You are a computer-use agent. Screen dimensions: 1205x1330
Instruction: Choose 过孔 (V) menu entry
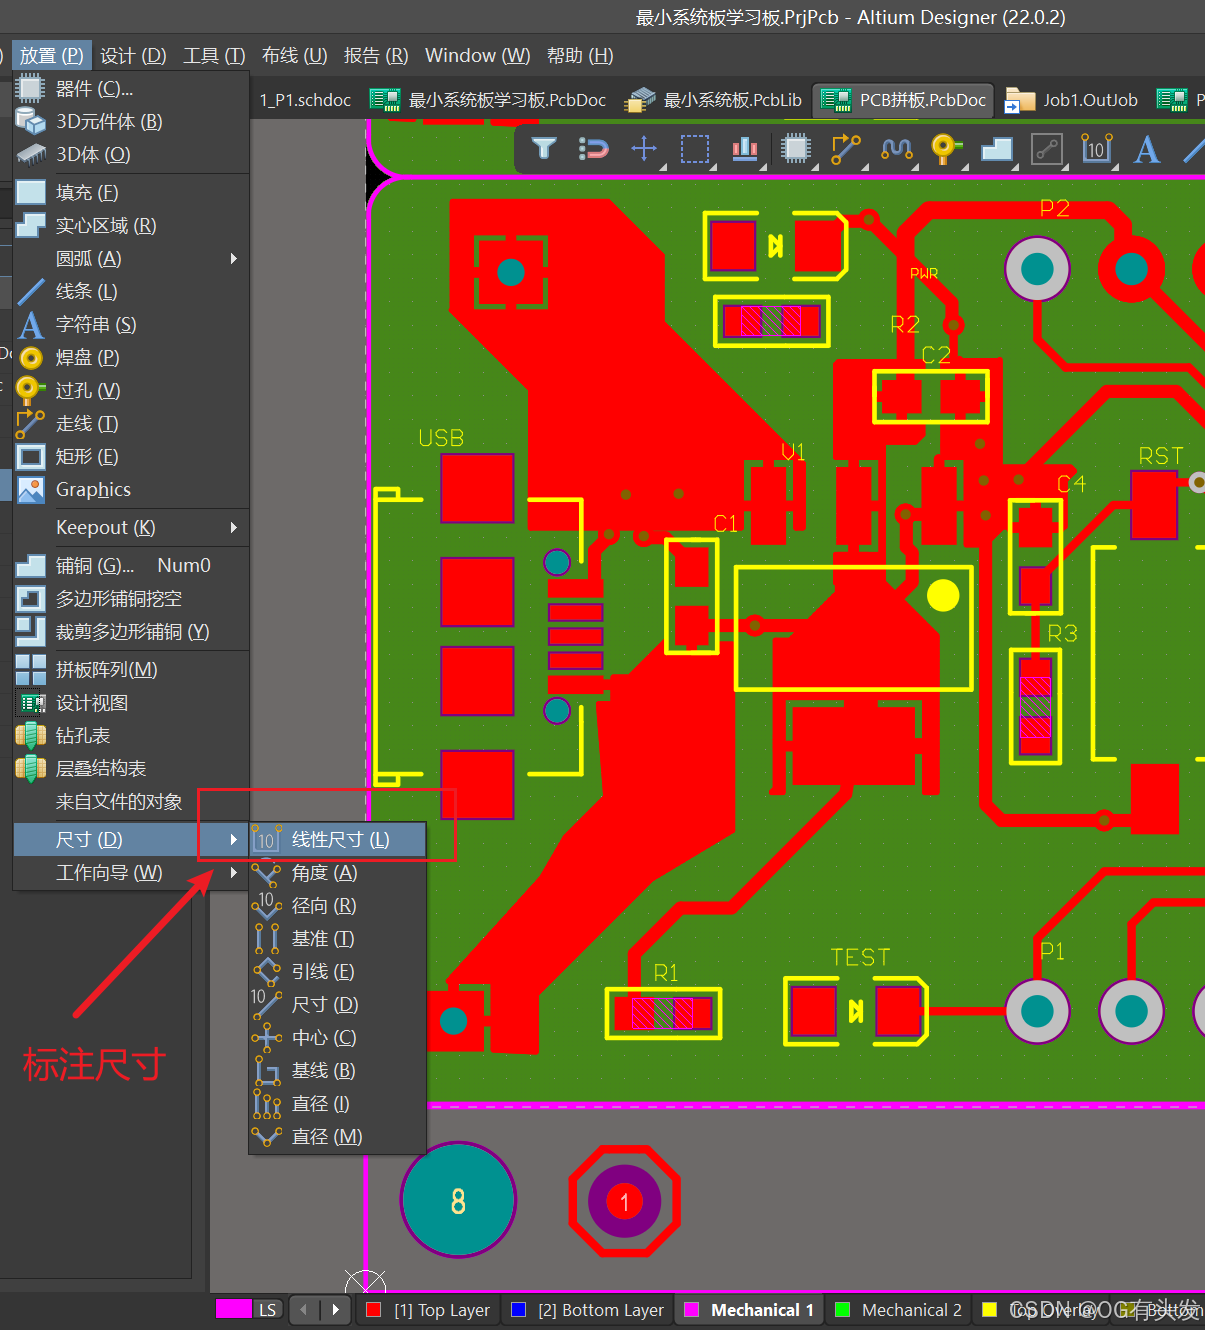(x=131, y=391)
